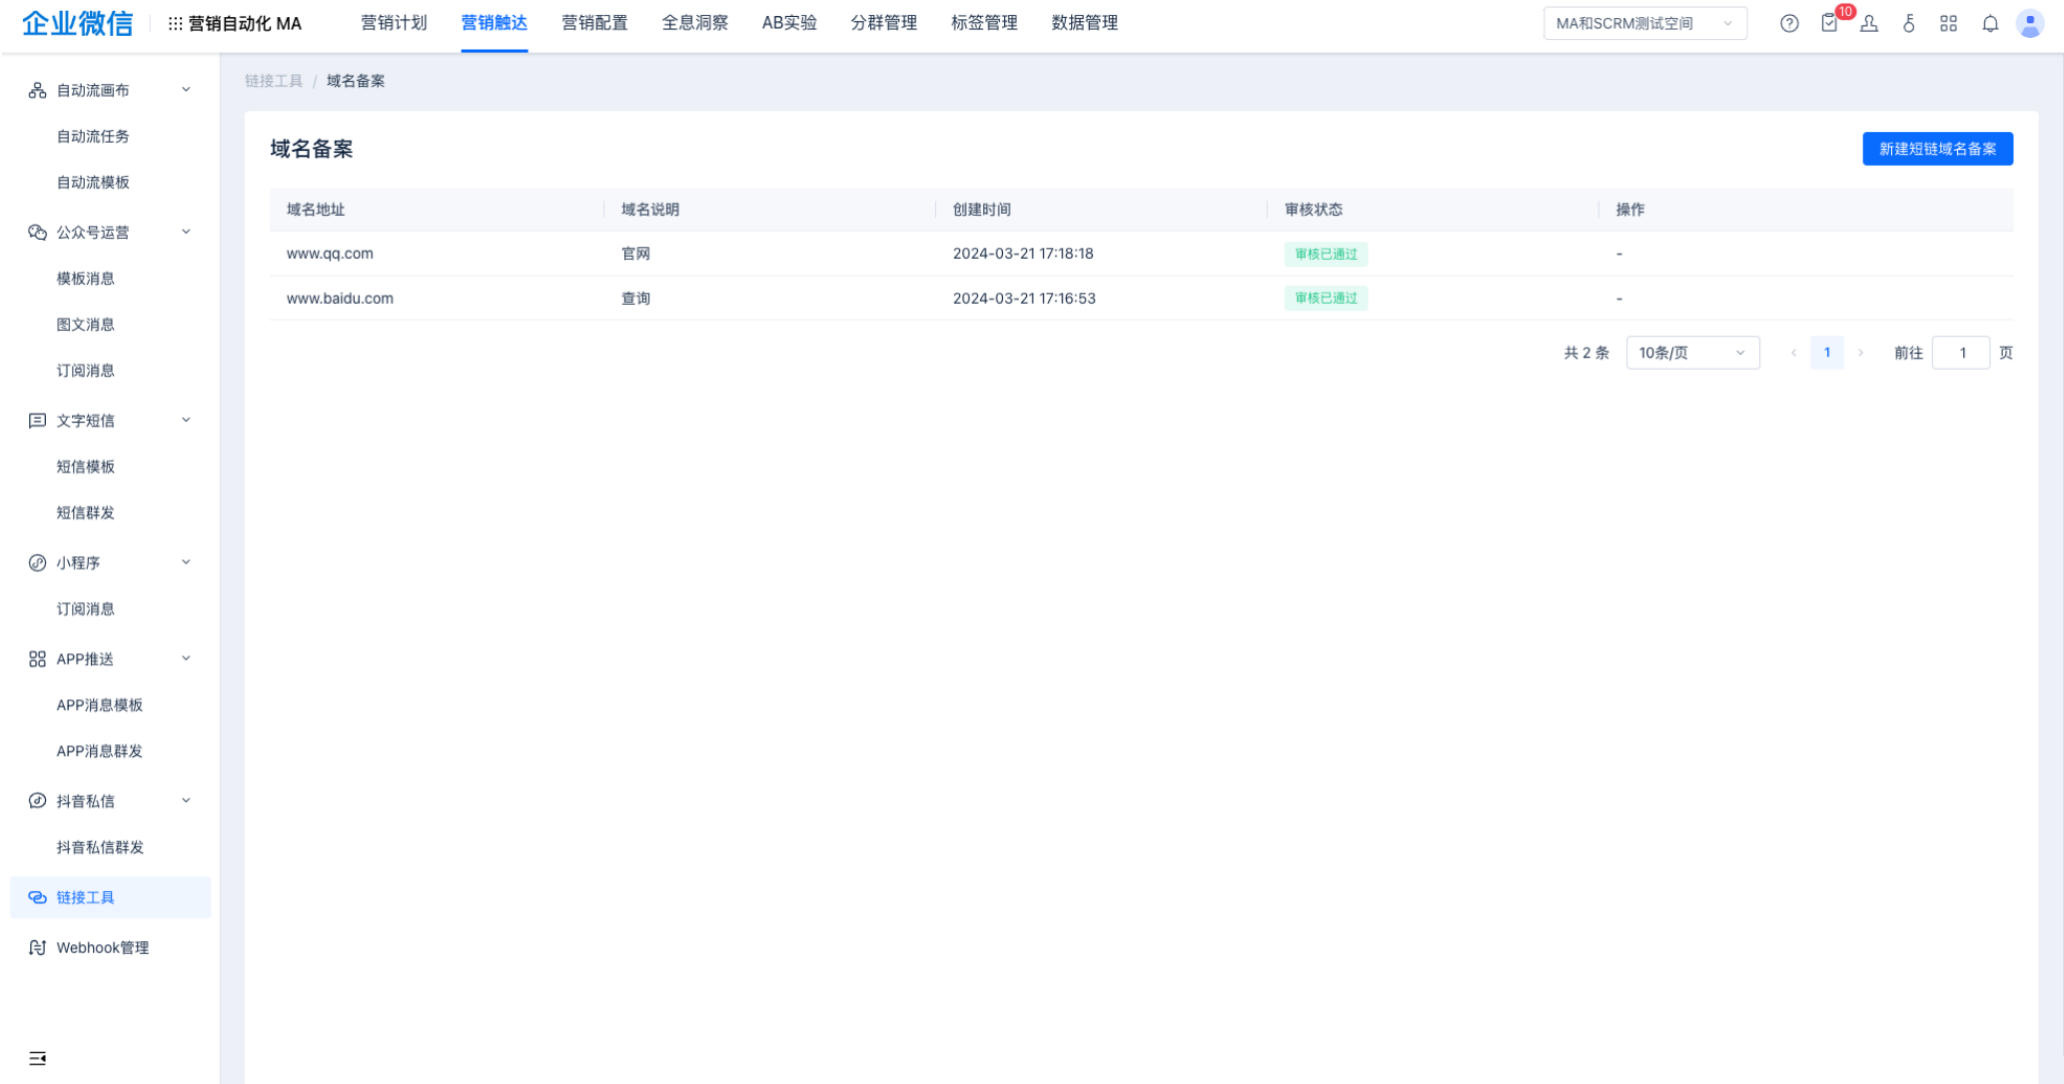Switch to the 分群管理 tab
Viewport: 2064px width, 1084px height.
pyautogui.click(x=884, y=23)
